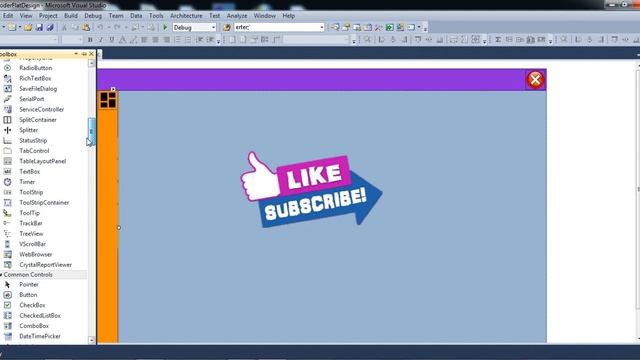
Task: Open the Architecture menu
Action: pos(186,16)
